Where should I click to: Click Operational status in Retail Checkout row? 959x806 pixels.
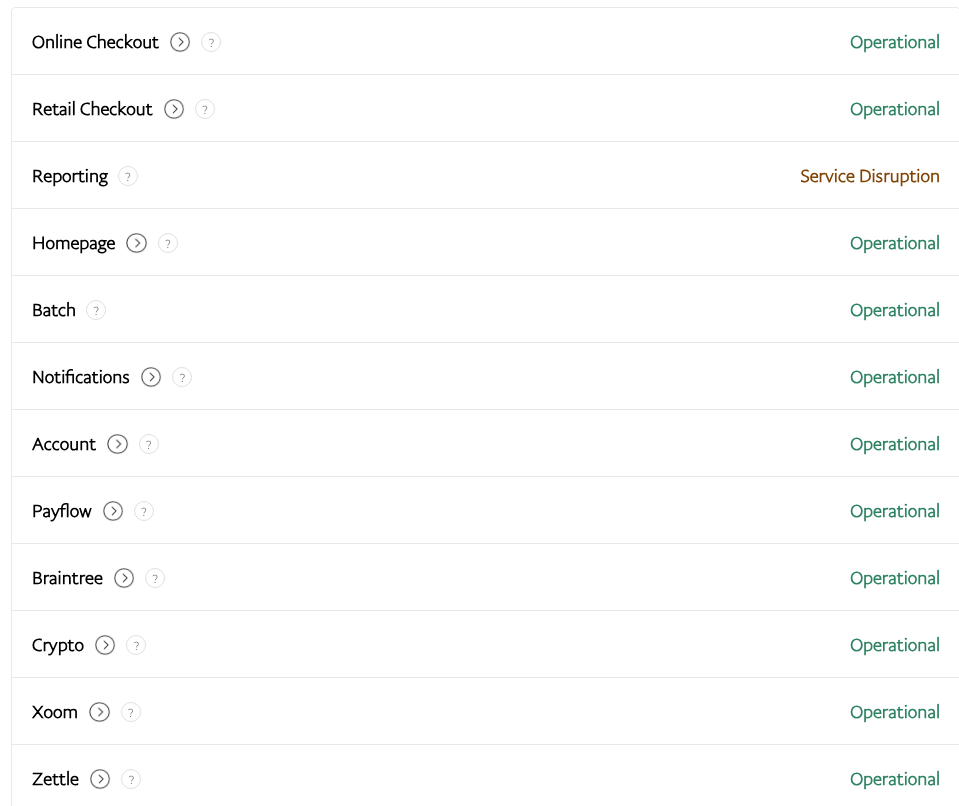pyautogui.click(x=895, y=110)
